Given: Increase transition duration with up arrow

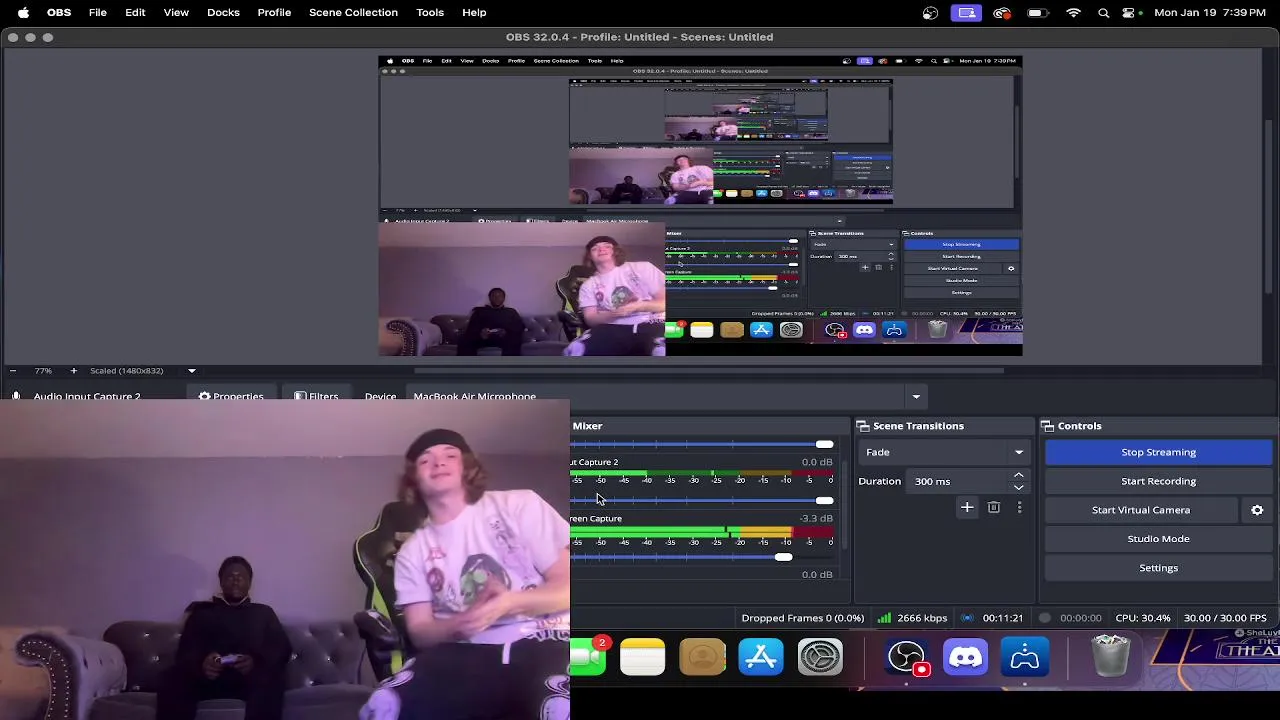Looking at the screenshot, I should (1019, 476).
